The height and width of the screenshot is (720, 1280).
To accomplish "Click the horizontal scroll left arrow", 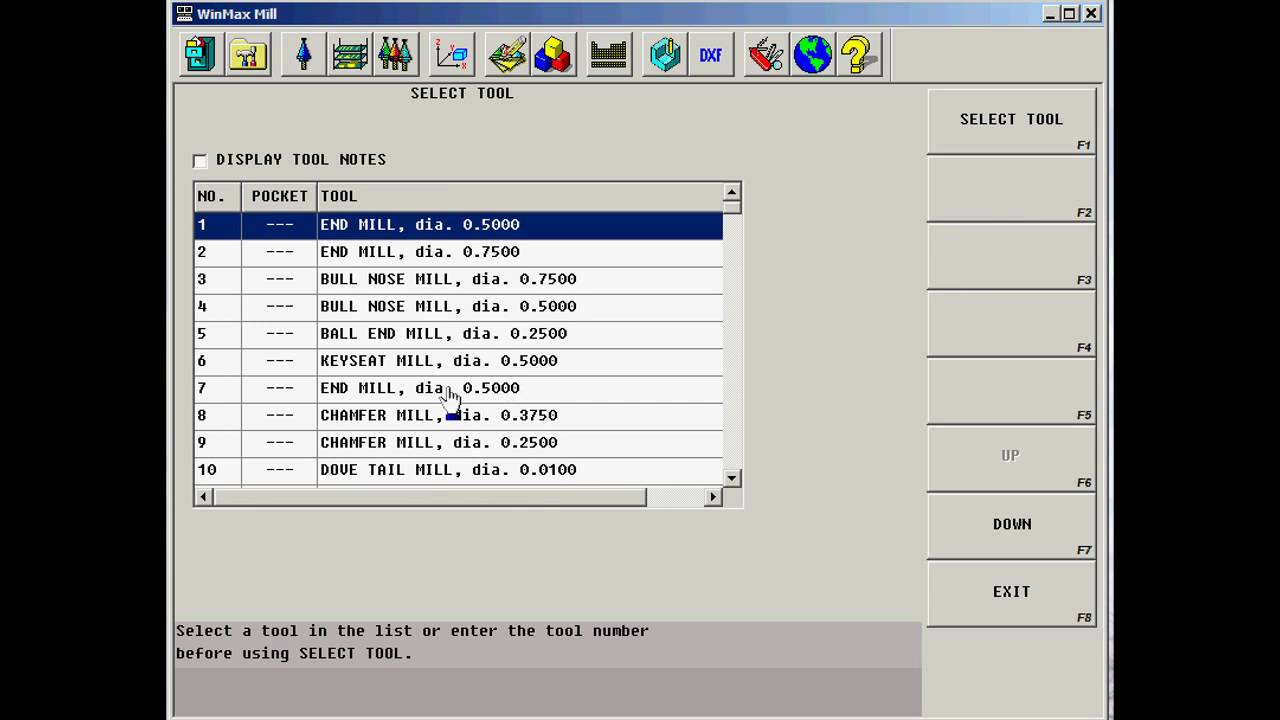I will pyautogui.click(x=203, y=496).
